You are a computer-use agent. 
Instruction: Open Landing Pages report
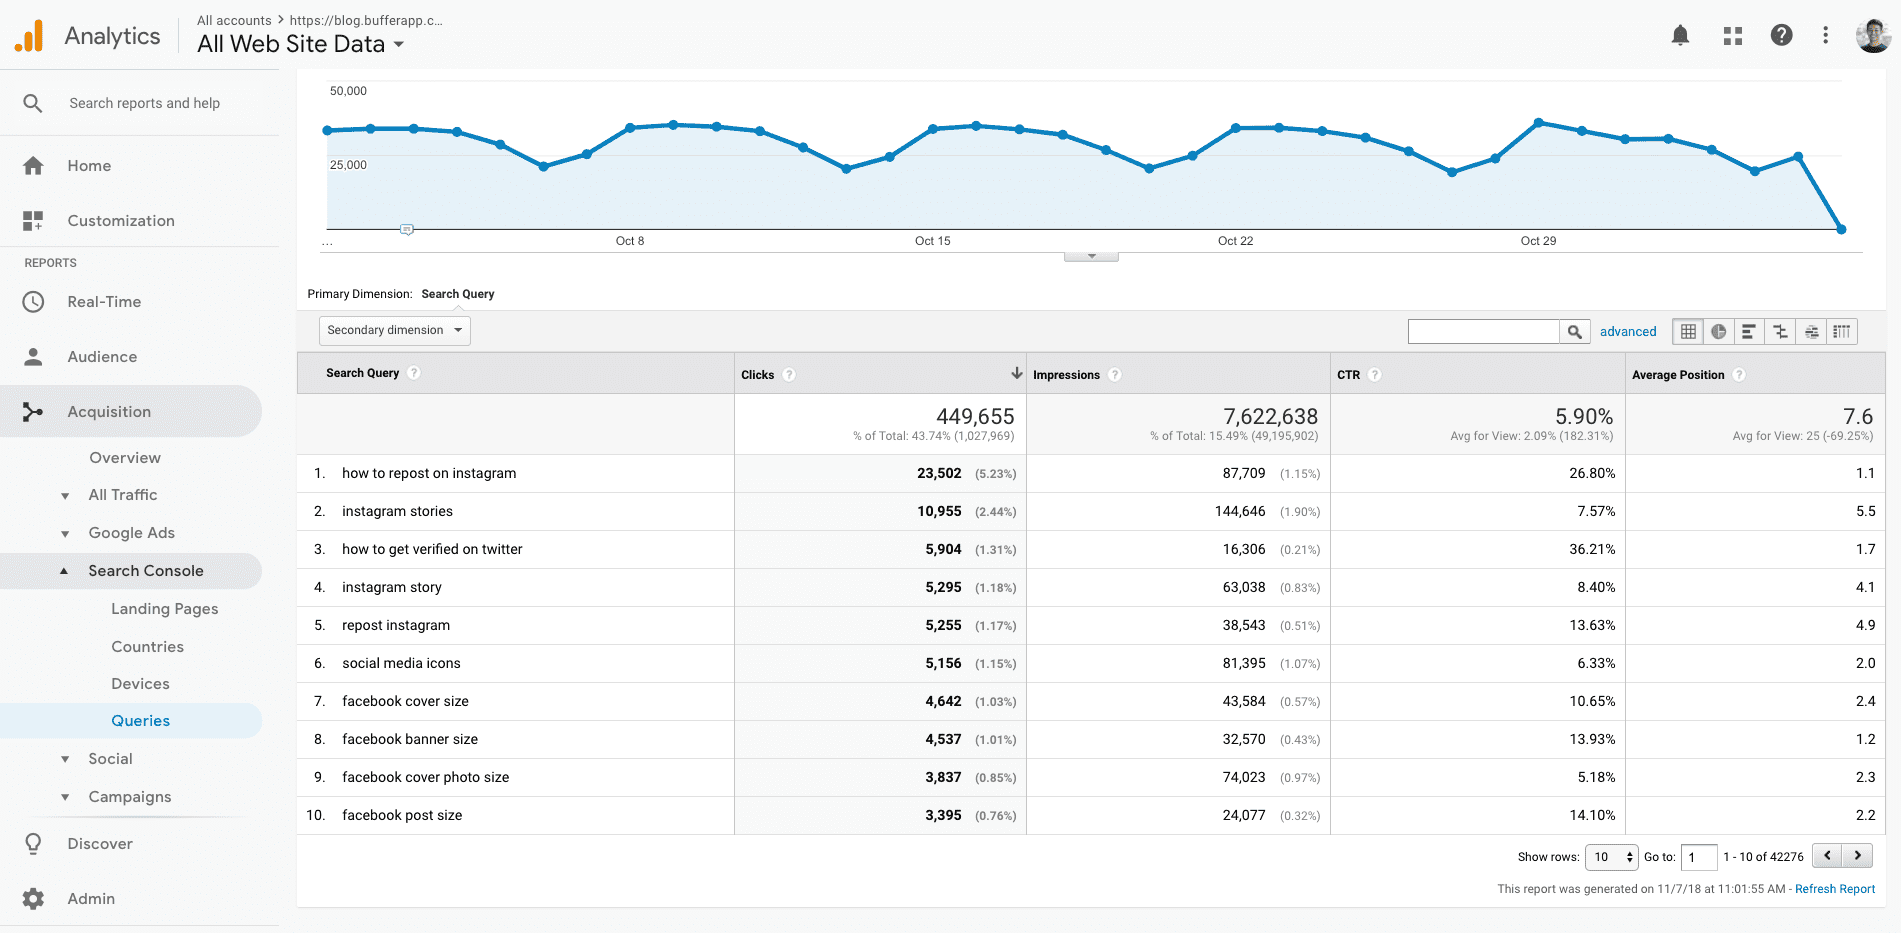[165, 609]
